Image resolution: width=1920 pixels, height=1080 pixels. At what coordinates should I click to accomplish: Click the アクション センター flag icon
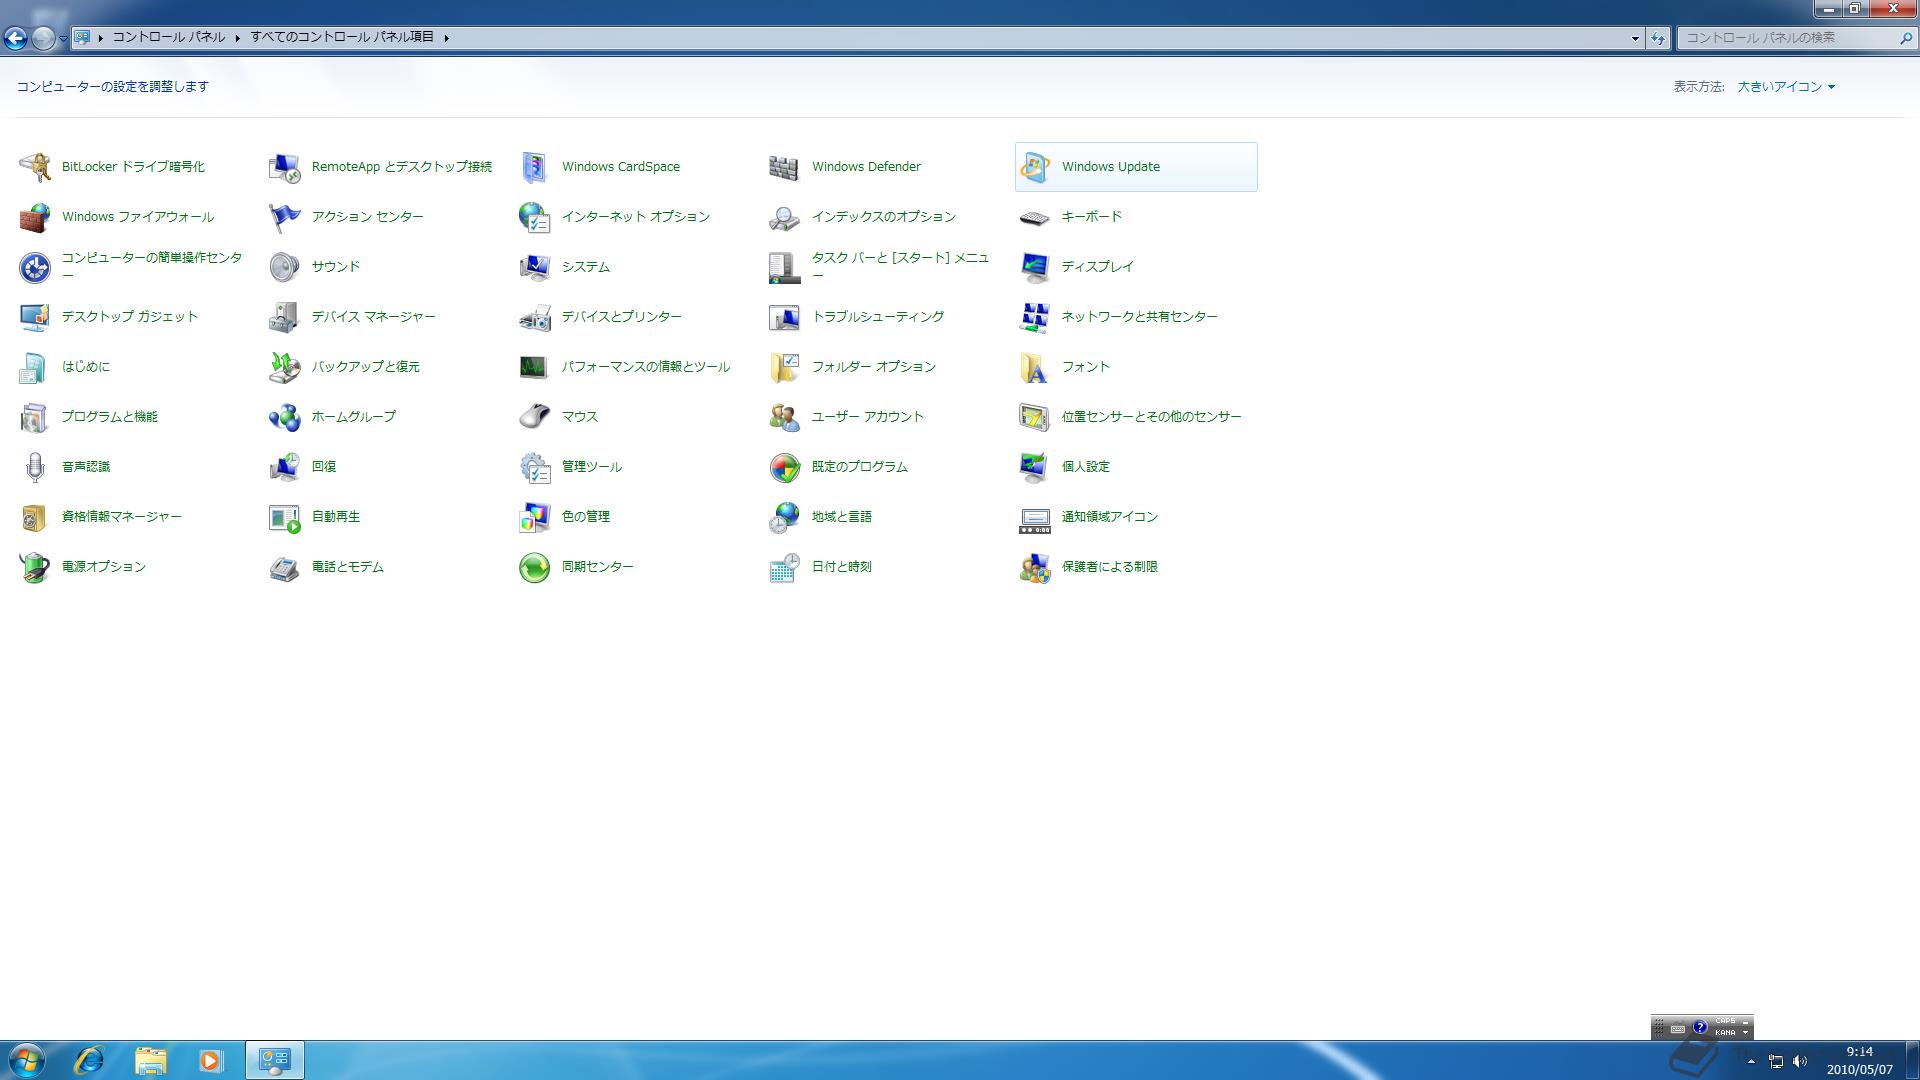pos(285,217)
